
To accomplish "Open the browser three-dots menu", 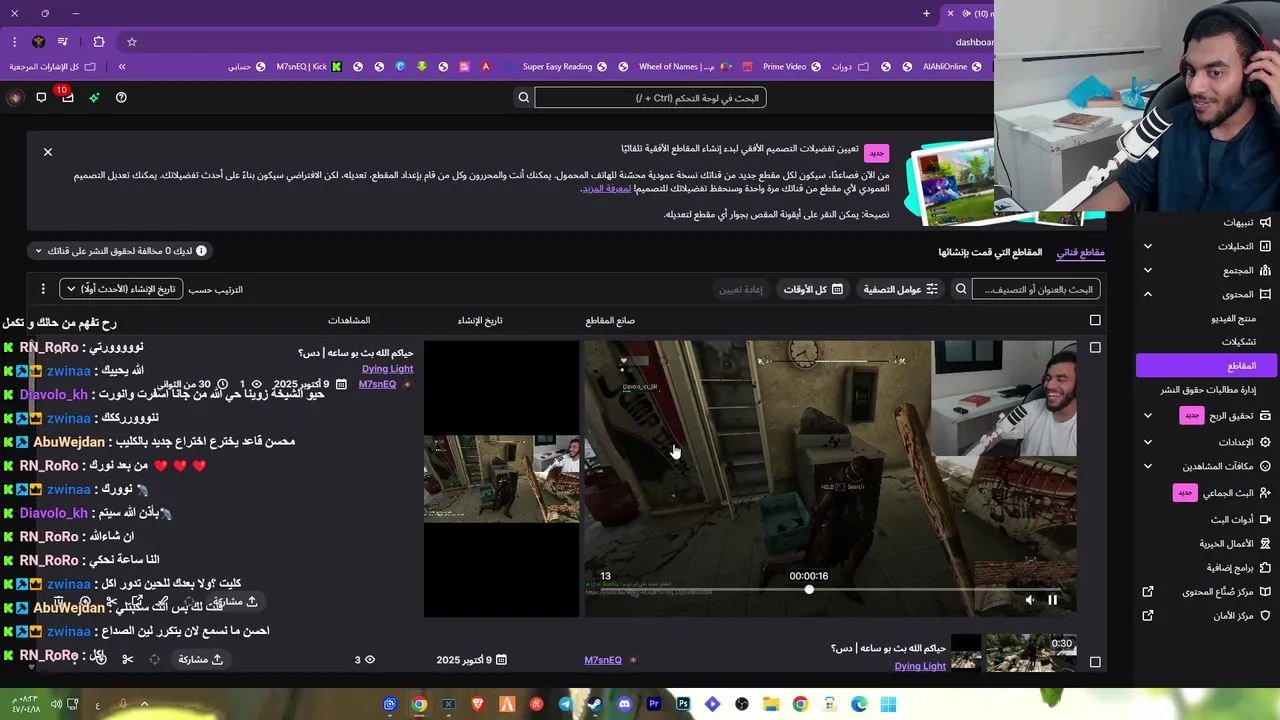I will 14,42.
